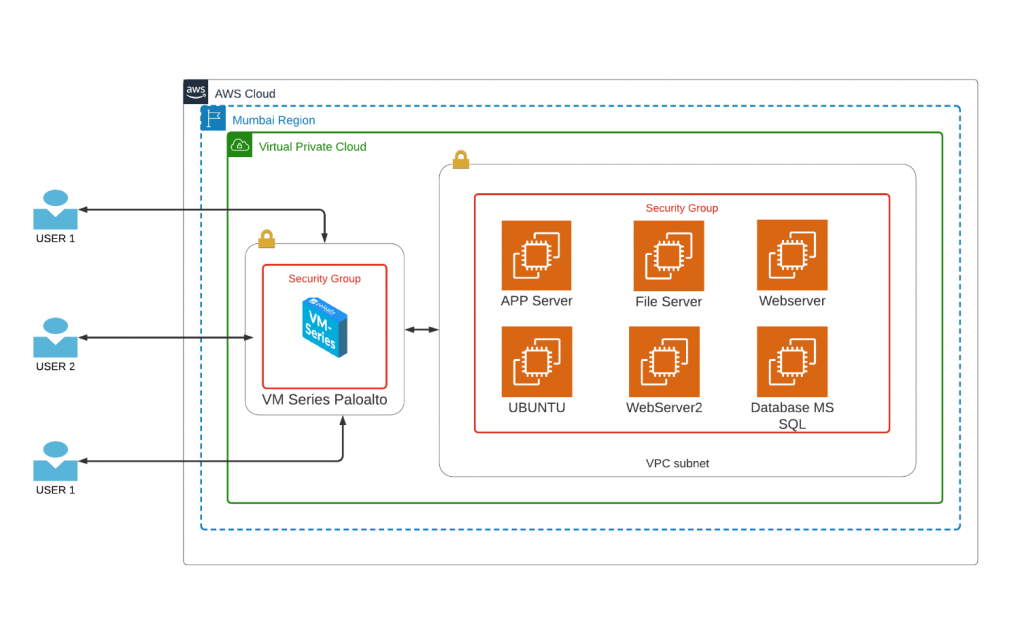The width and height of the screenshot is (1024, 631).
Task: Click the Virtual Private Cloud label
Action: click(x=312, y=147)
